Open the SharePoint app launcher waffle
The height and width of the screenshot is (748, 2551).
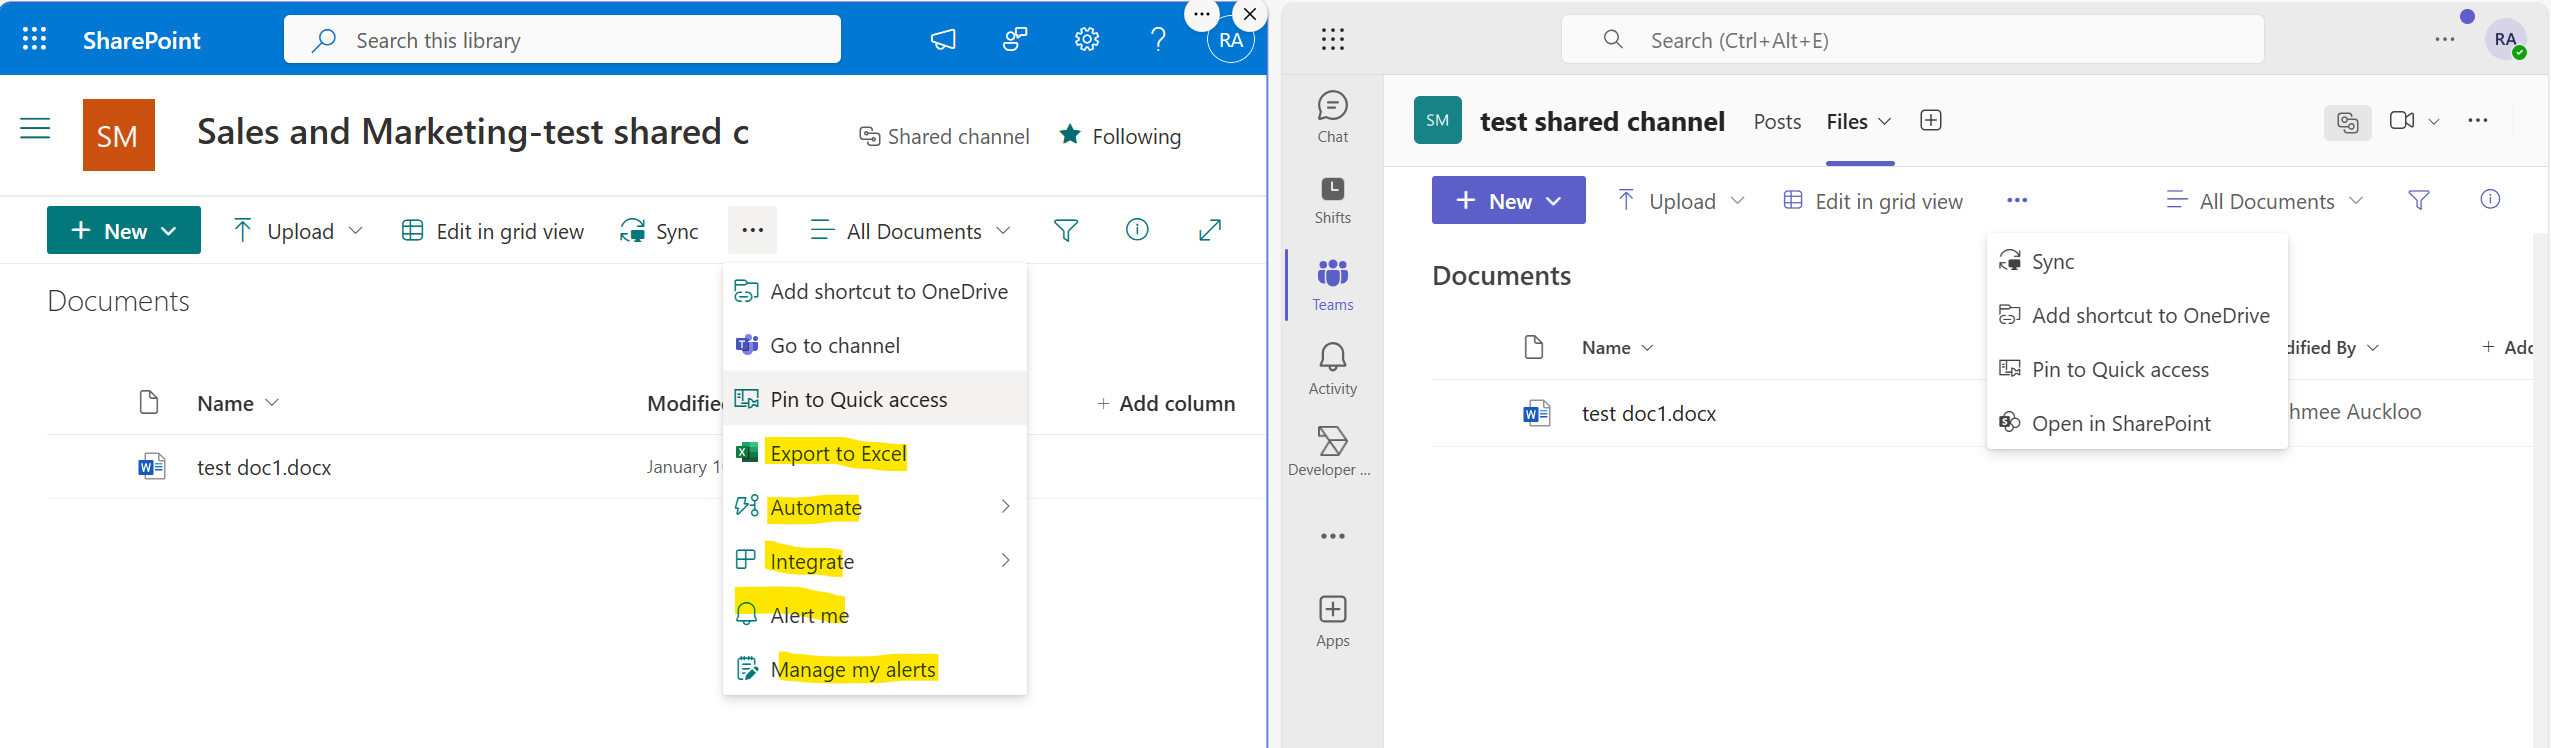35,39
